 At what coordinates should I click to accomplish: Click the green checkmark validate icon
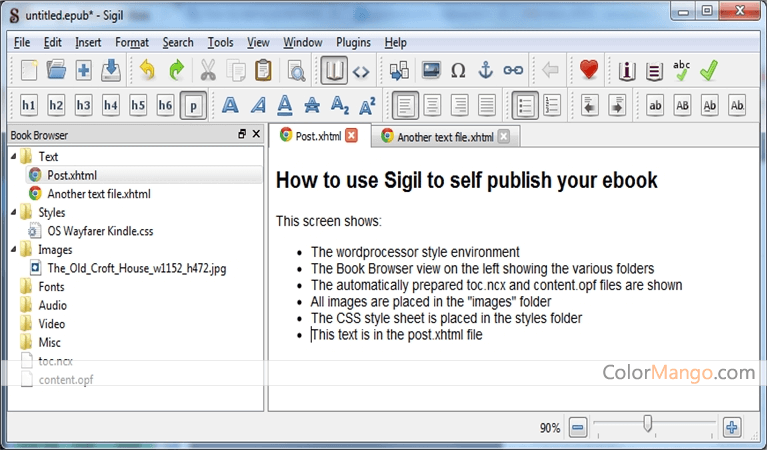click(709, 70)
